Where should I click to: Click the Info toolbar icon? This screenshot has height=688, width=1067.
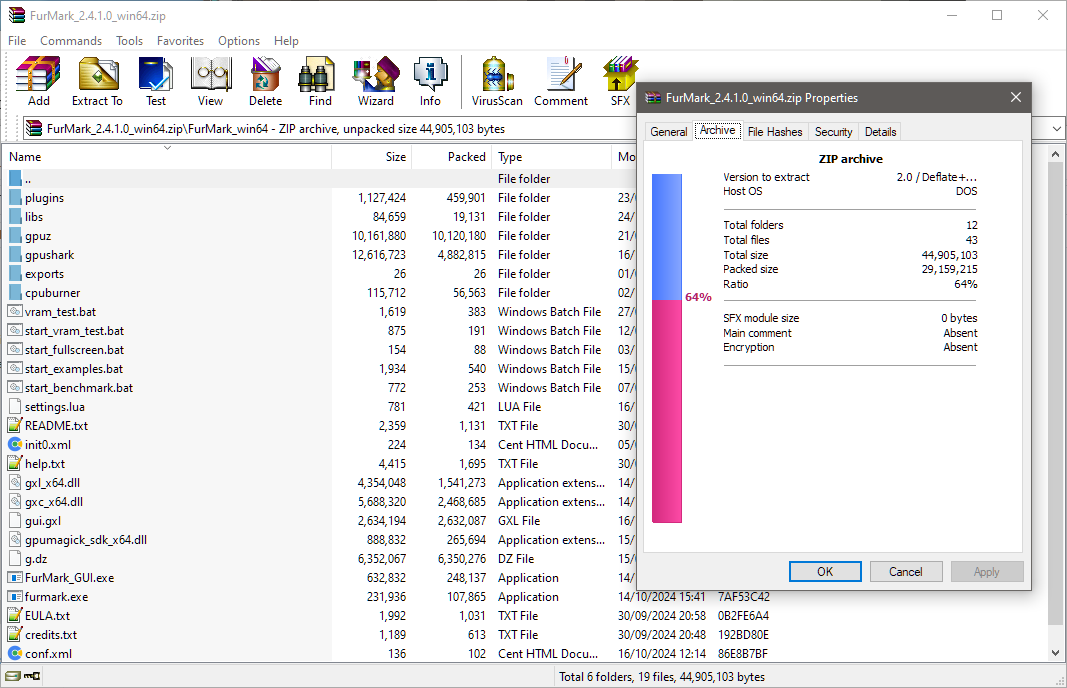pos(430,82)
